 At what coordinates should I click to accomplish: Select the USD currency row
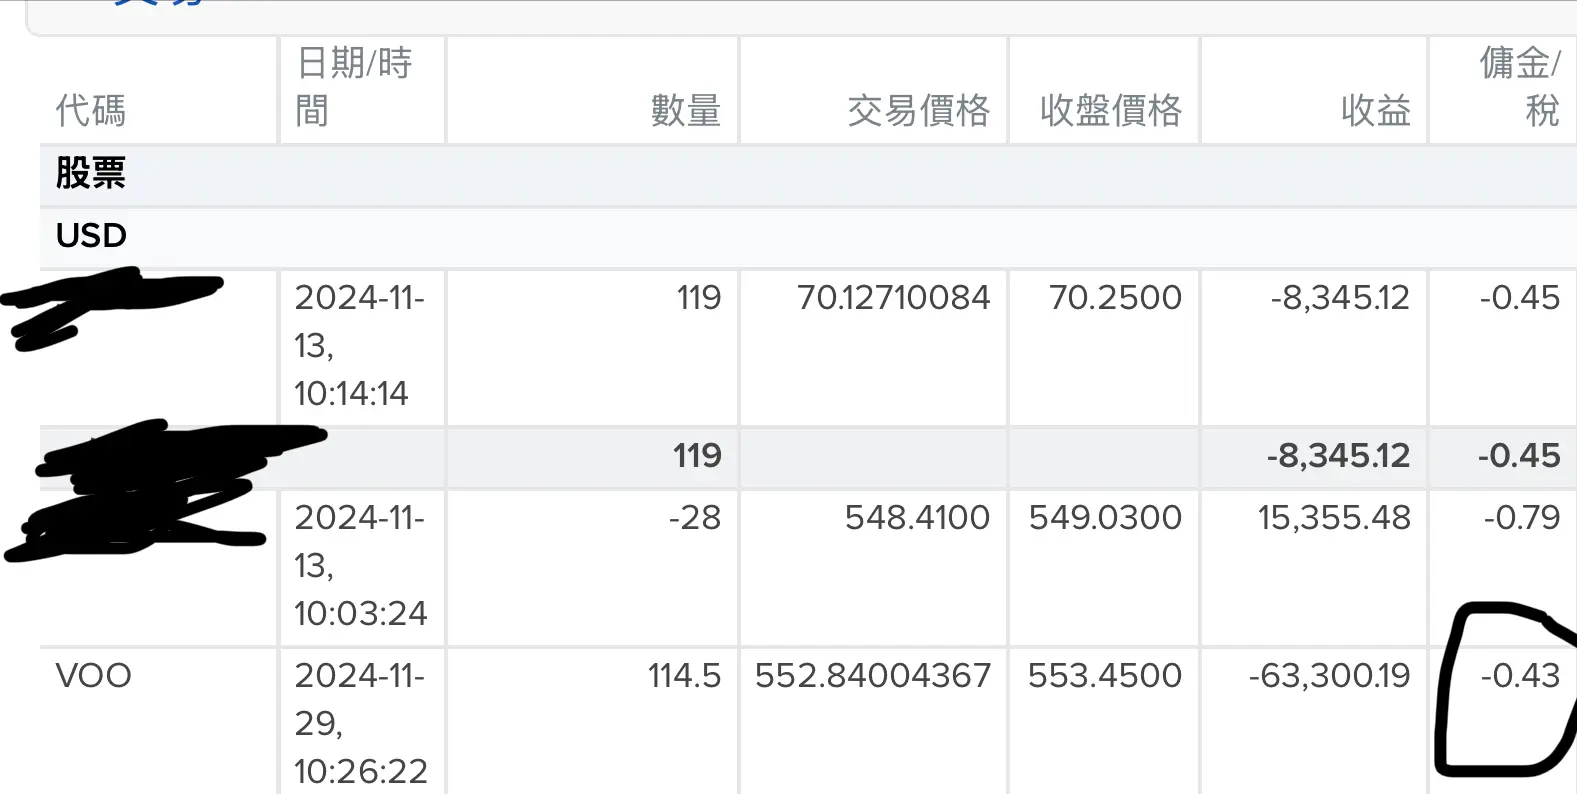click(91, 235)
